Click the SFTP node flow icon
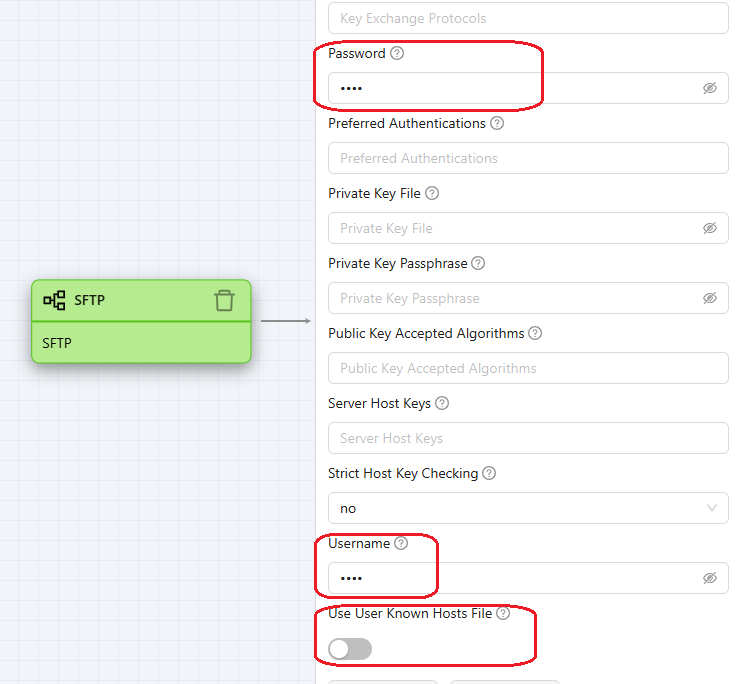The height and width of the screenshot is (684, 739). [54, 300]
